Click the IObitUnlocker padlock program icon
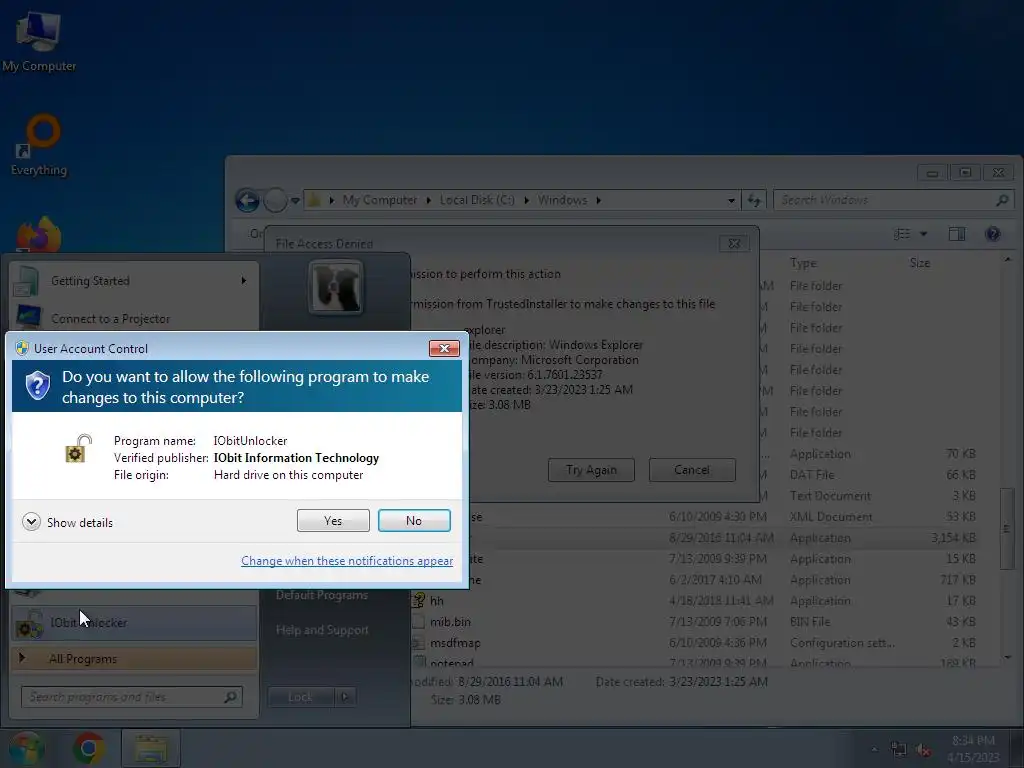 [78, 449]
